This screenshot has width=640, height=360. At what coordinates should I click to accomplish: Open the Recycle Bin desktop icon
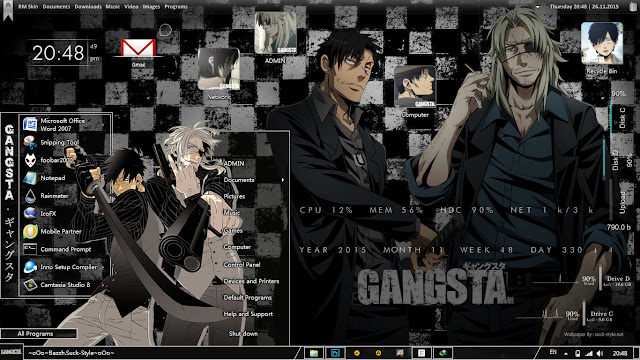point(602,43)
